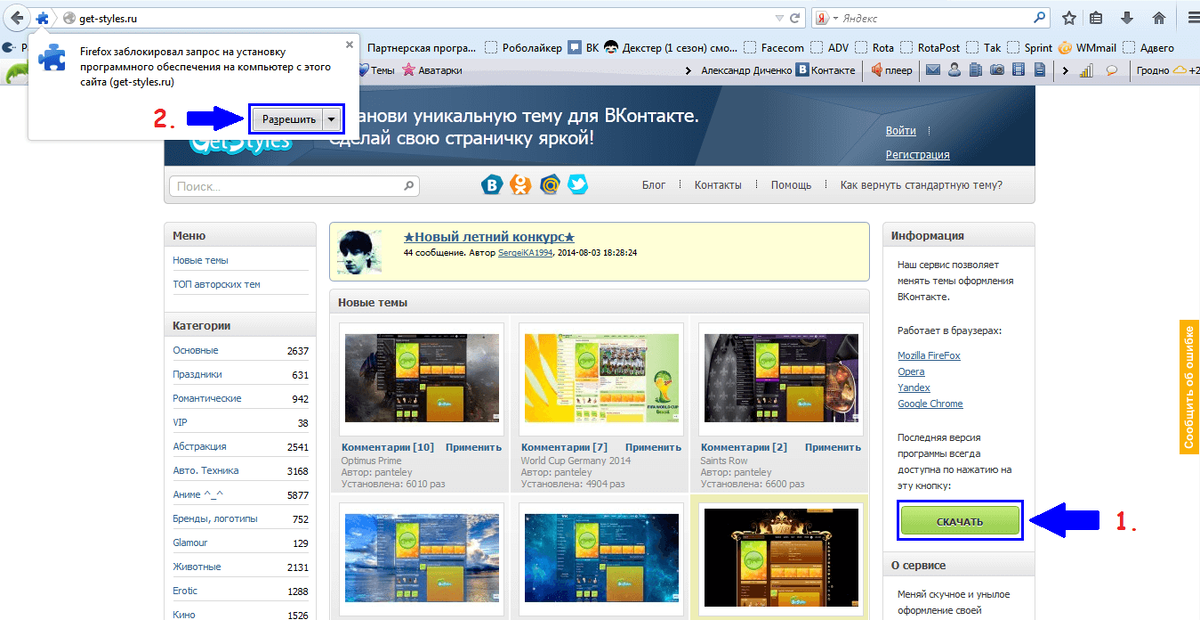The width and height of the screenshot is (1200, 620).
Task: Open the WMmail bookmark
Action: (1087, 47)
